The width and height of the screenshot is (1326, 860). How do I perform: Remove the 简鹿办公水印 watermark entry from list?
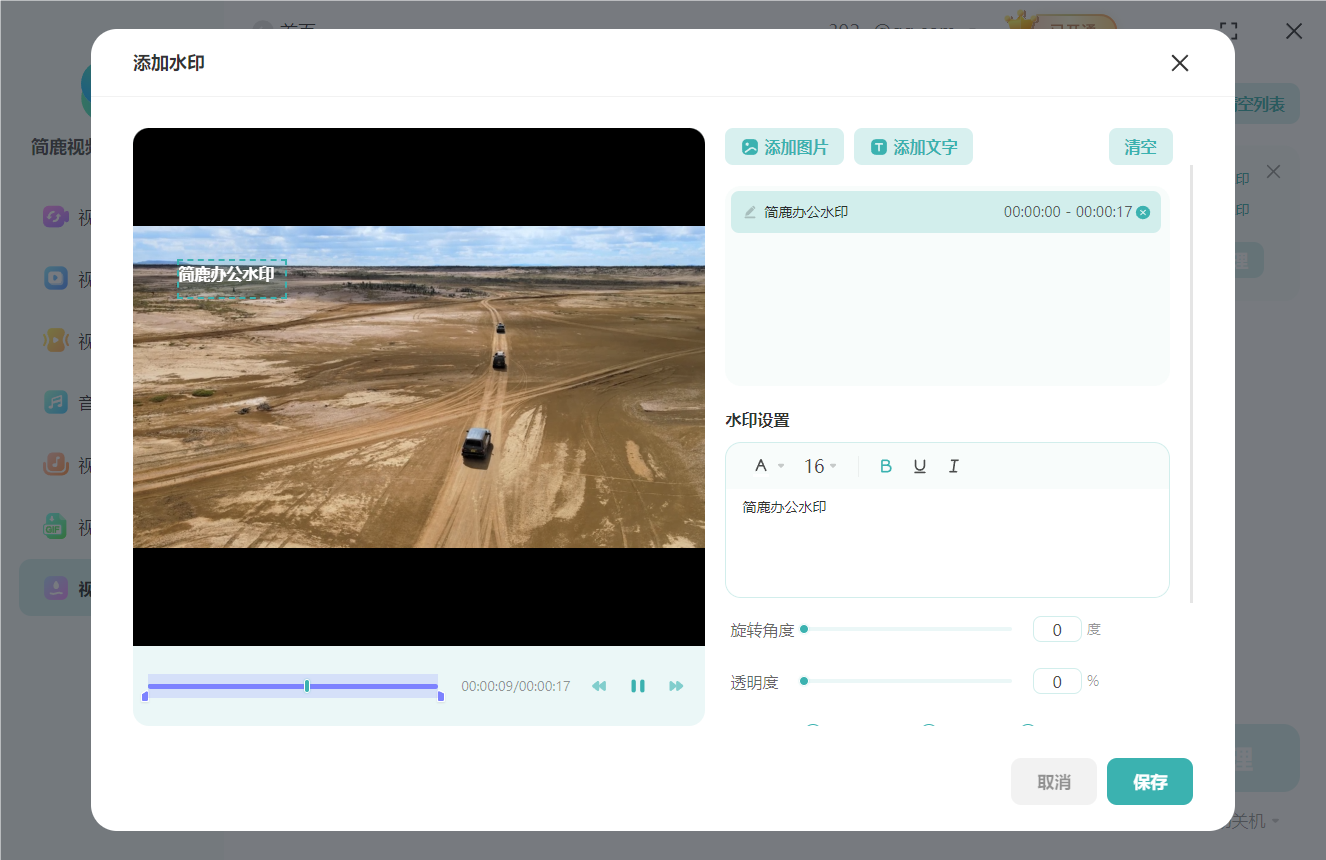[1143, 212]
